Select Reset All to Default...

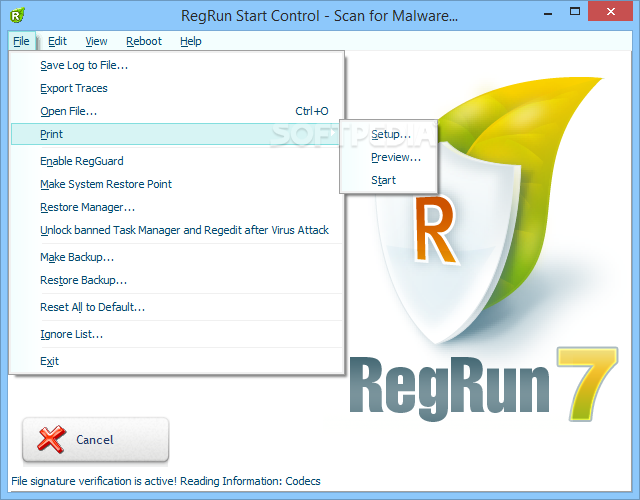click(x=176, y=307)
